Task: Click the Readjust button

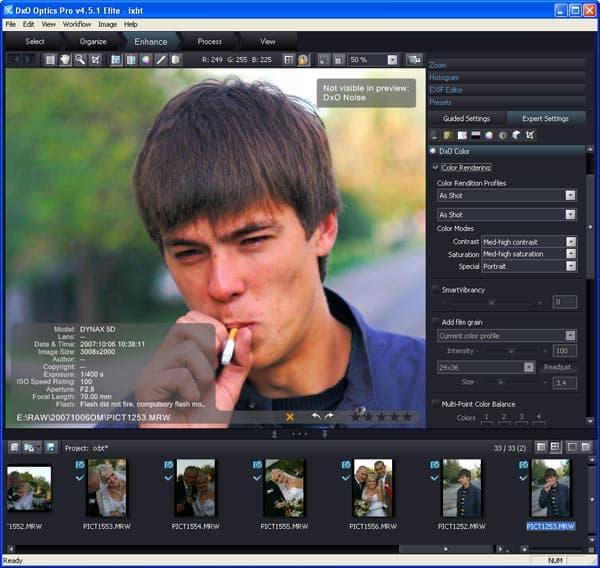Action: (557, 367)
